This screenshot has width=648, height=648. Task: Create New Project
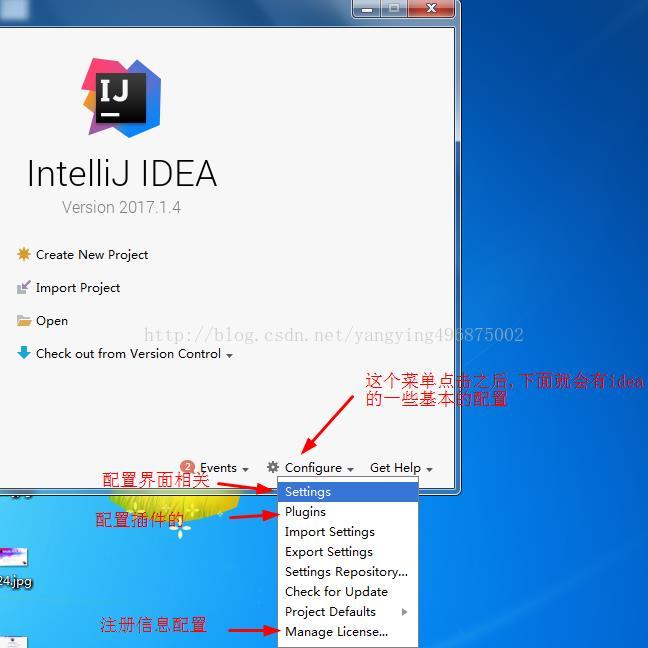tap(92, 255)
